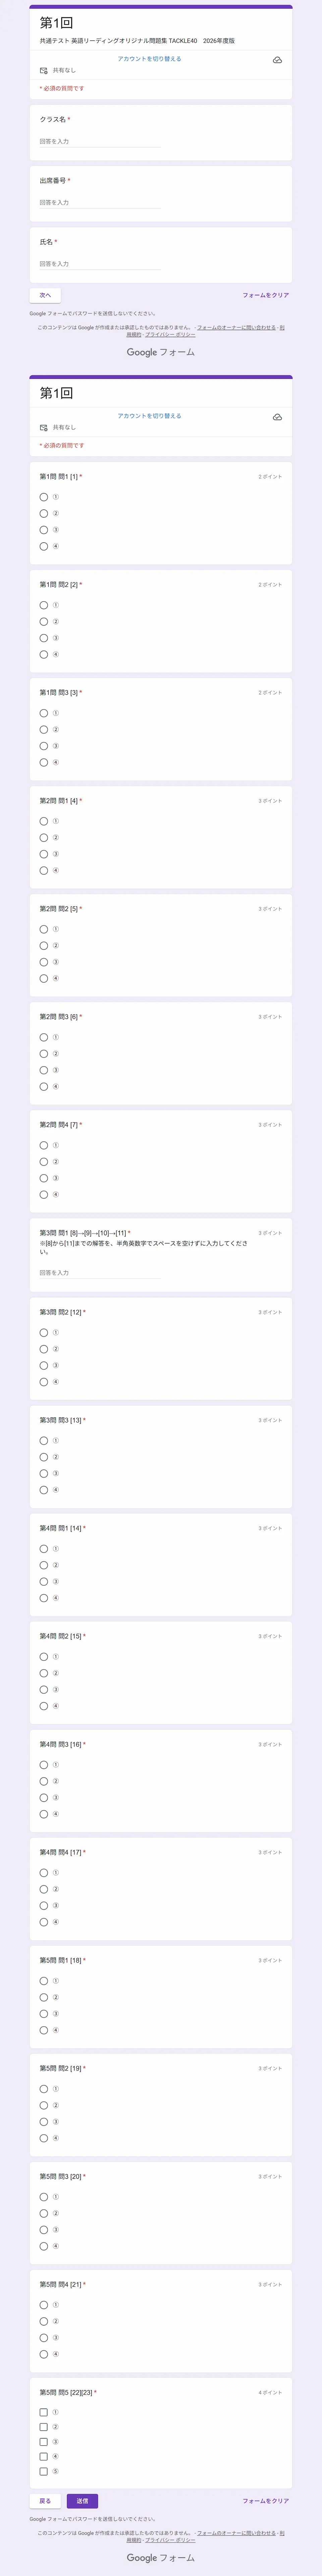
Task: Open Google フォーム logo below the 次へ button
Action: pyautogui.click(x=161, y=352)
